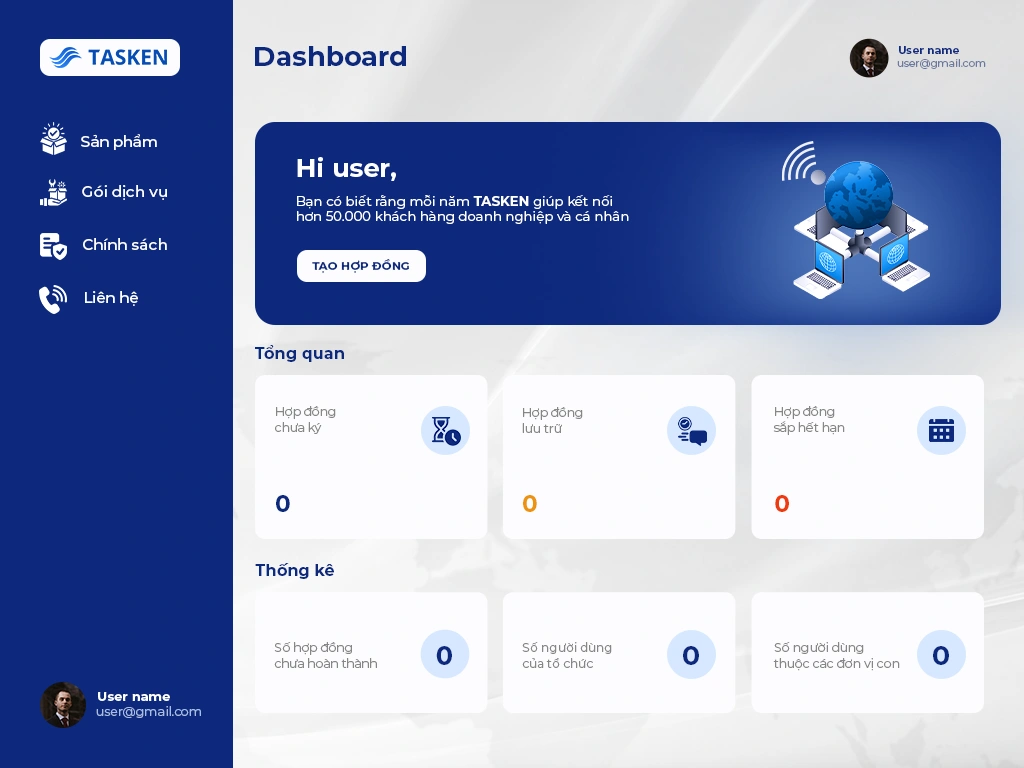Select the Số người dùng thuộc các đơn vị con label
1024x768 pixels.
coord(837,655)
